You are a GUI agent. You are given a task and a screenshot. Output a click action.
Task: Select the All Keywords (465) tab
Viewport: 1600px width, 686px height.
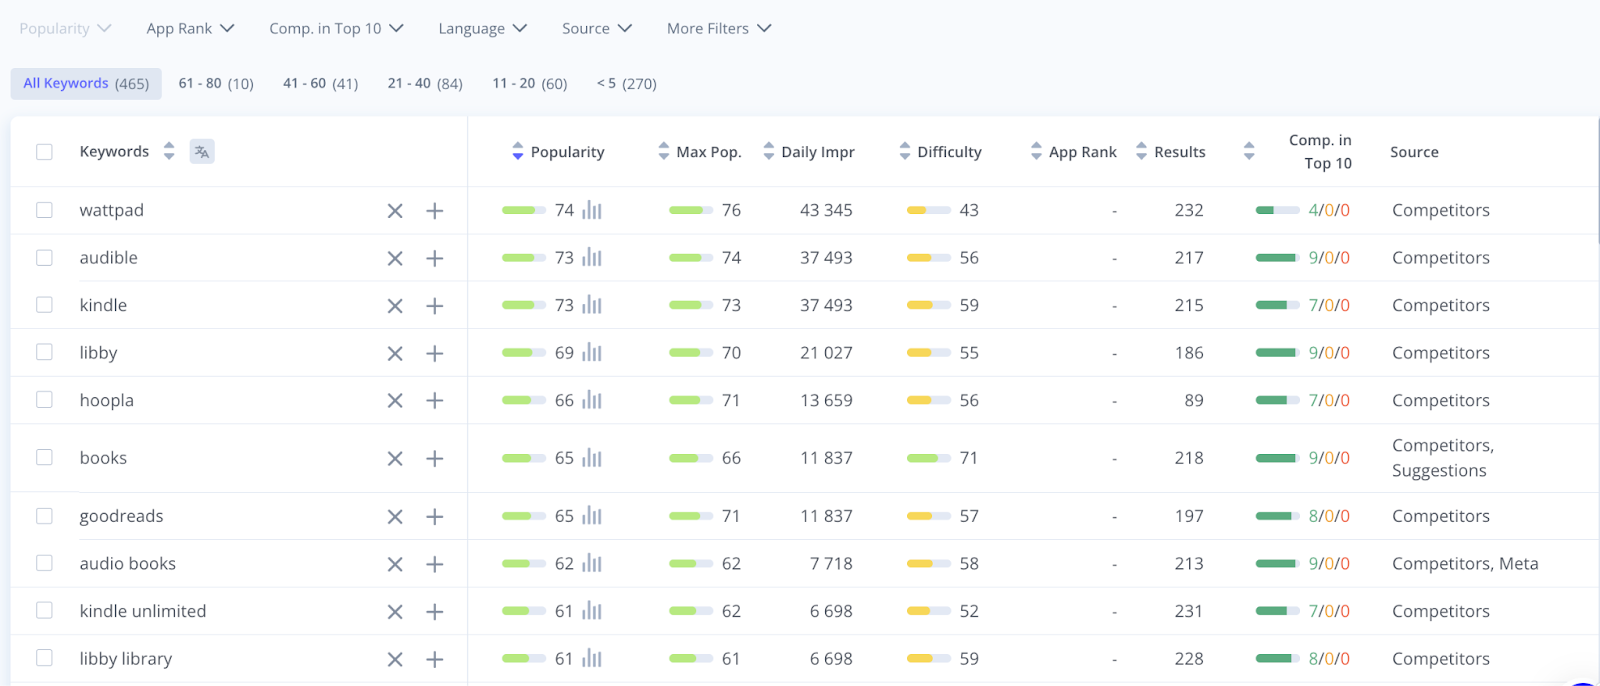click(x=86, y=84)
